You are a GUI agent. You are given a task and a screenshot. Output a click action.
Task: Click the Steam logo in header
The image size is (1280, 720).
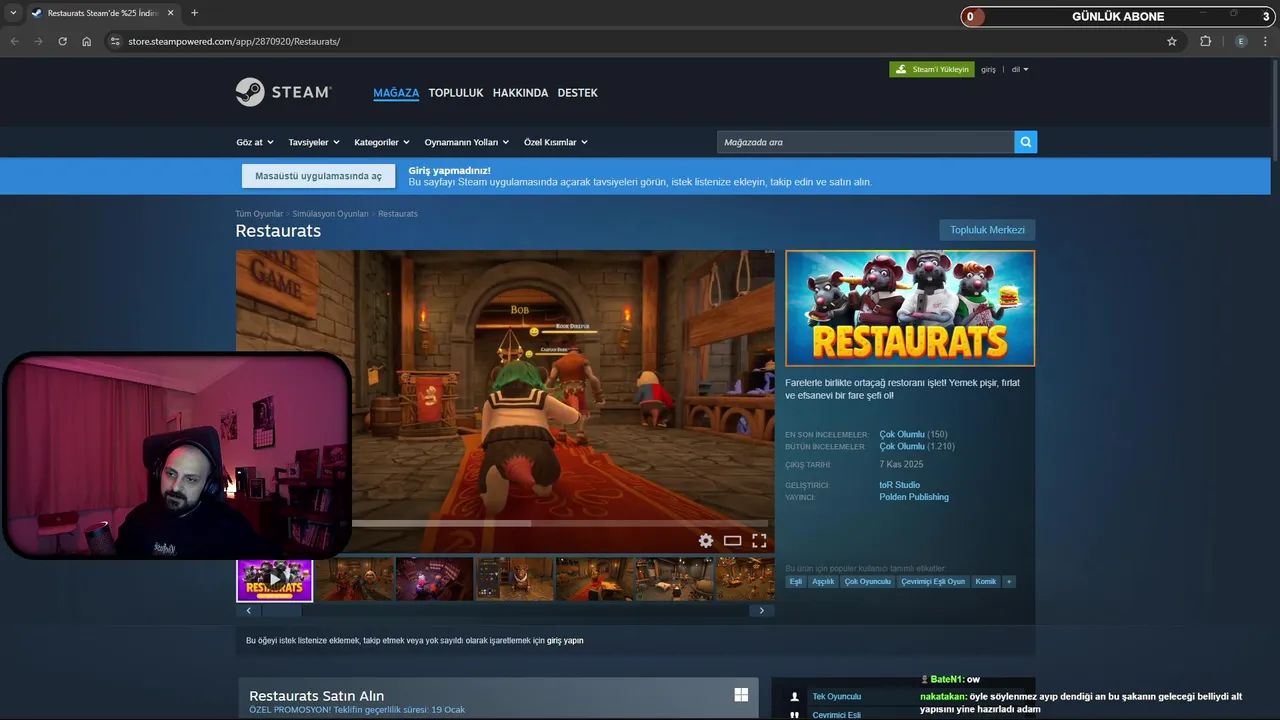283,92
